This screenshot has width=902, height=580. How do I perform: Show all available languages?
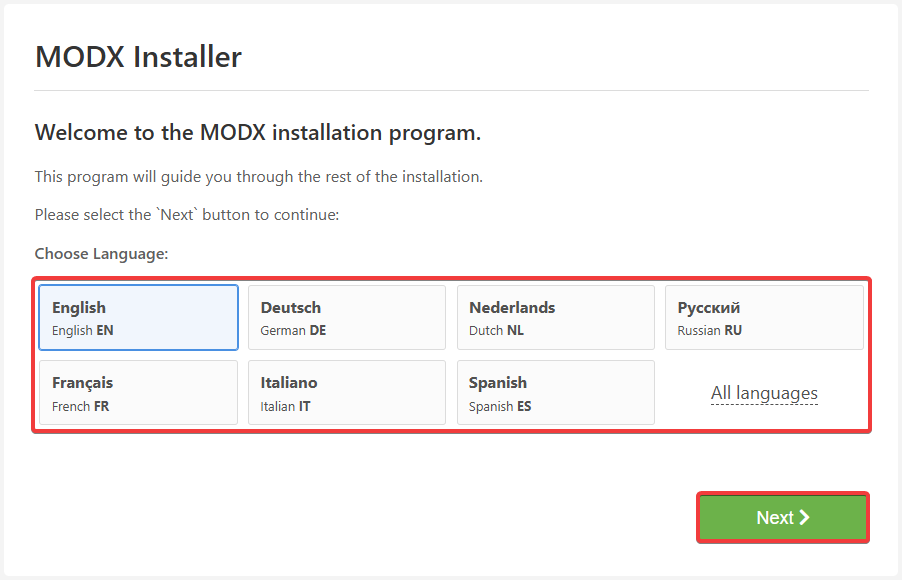pos(764,393)
